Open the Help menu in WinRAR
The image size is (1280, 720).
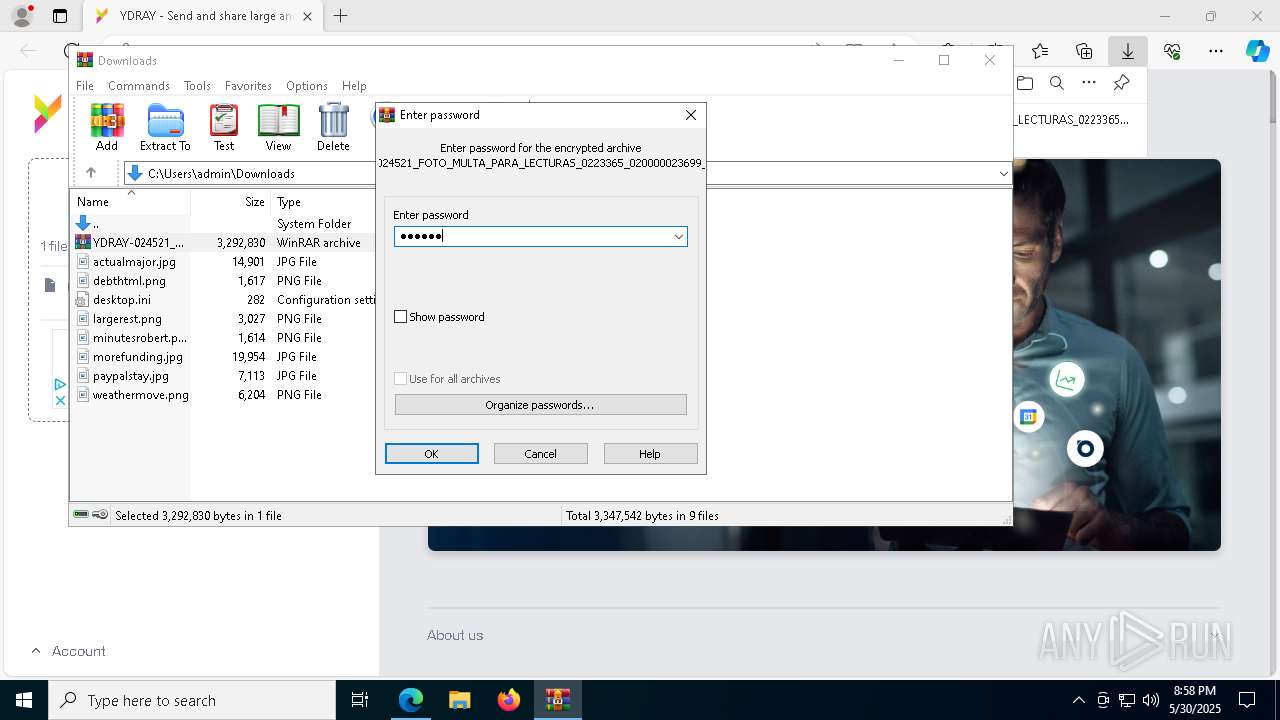354,86
